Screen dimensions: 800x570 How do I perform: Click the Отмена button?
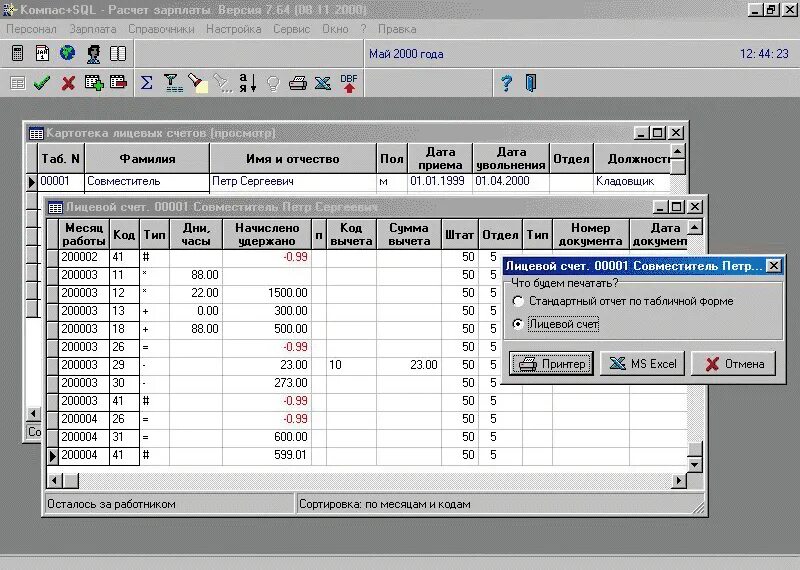(x=734, y=364)
